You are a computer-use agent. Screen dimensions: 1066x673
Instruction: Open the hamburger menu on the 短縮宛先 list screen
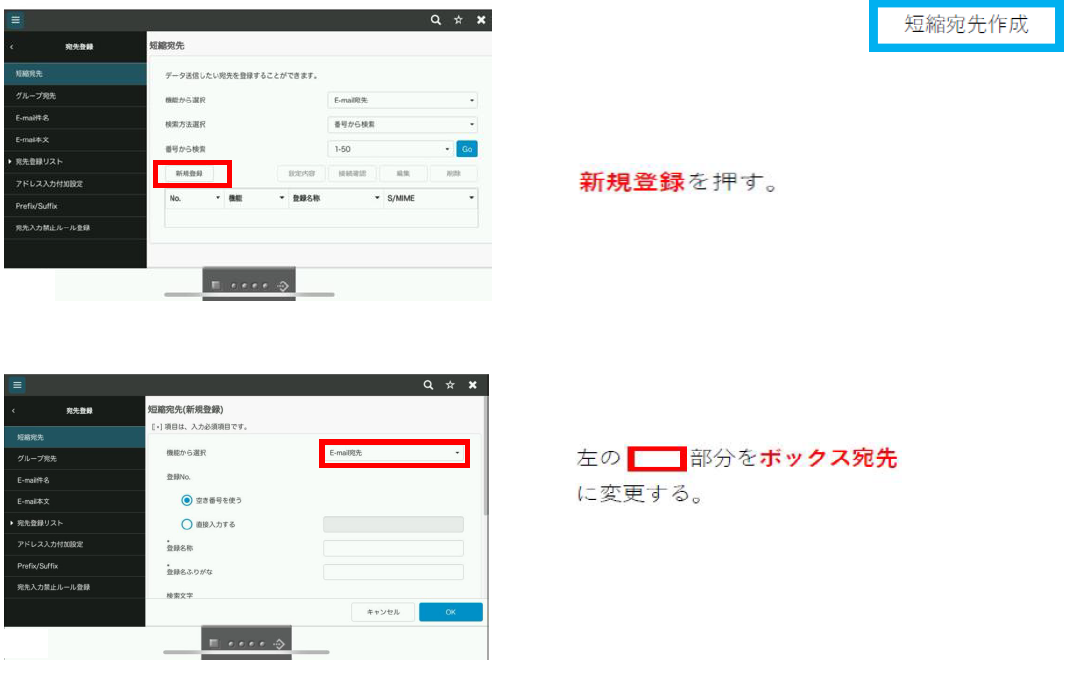(16, 20)
